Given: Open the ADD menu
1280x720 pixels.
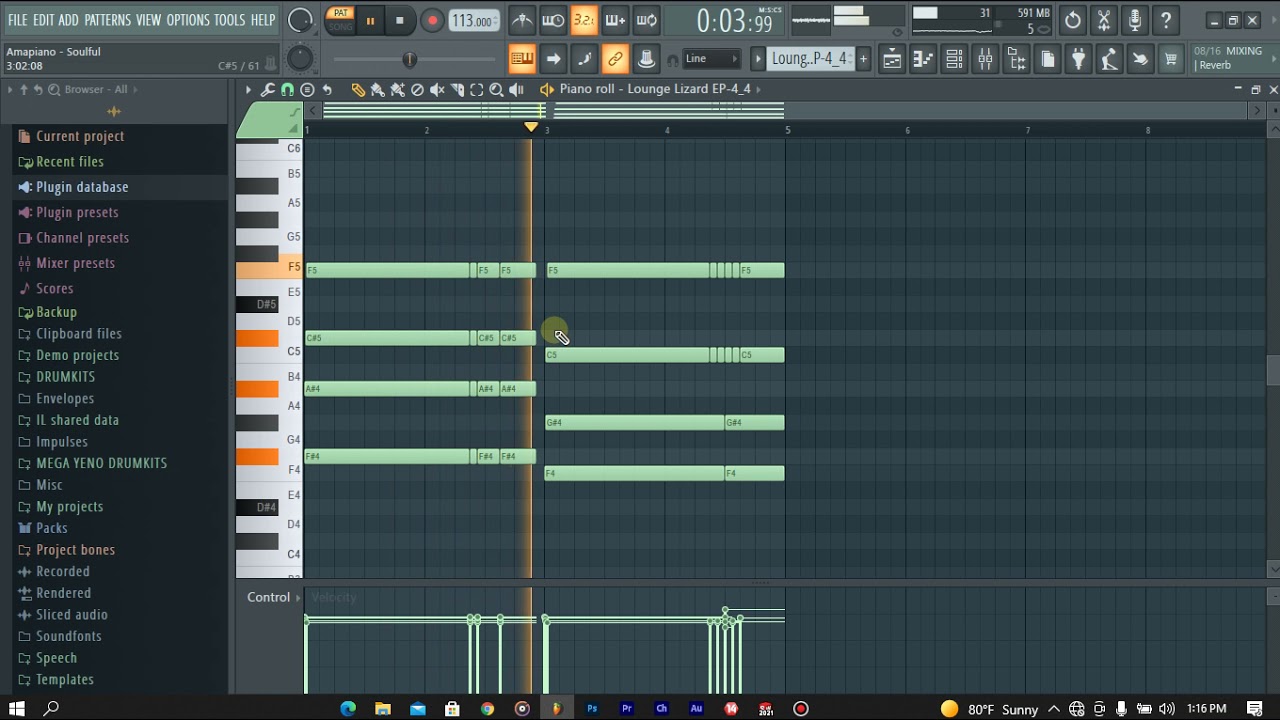Looking at the screenshot, I should click(x=68, y=20).
